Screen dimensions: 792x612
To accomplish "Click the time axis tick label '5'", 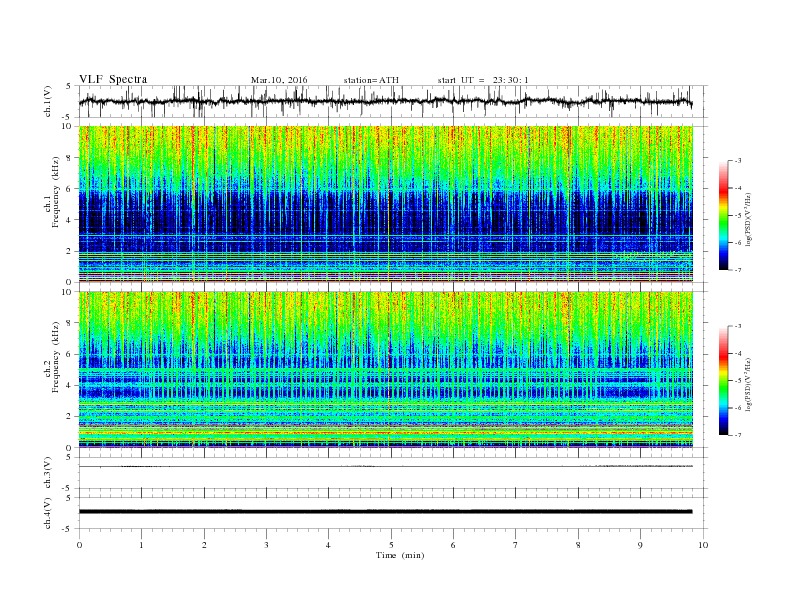I will [x=391, y=545].
